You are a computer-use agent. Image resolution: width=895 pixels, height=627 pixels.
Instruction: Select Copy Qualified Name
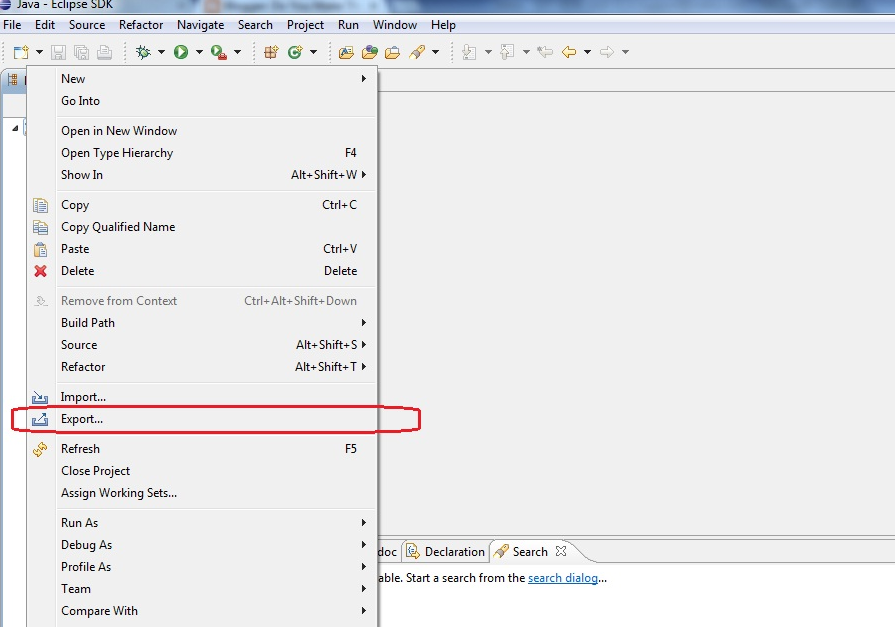point(201,227)
